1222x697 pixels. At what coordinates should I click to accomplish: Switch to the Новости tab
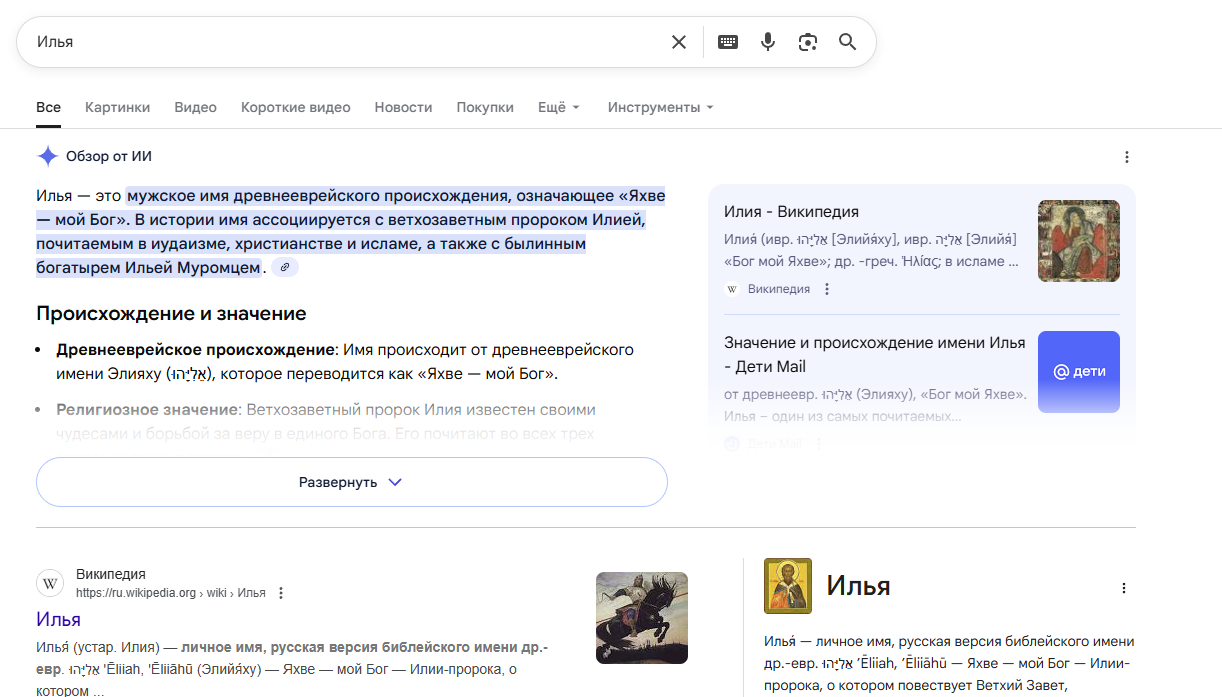pyautogui.click(x=403, y=107)
